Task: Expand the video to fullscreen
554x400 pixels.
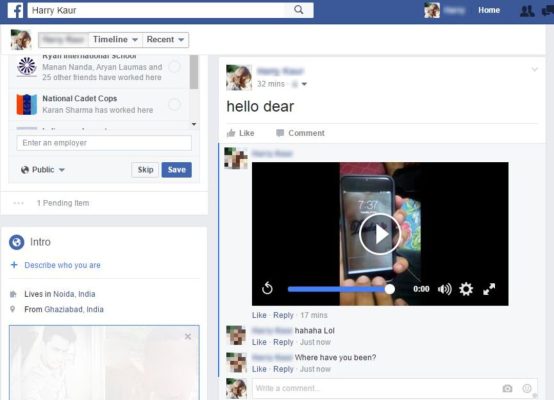Action: pyautogui.click(x=489, y=289)
